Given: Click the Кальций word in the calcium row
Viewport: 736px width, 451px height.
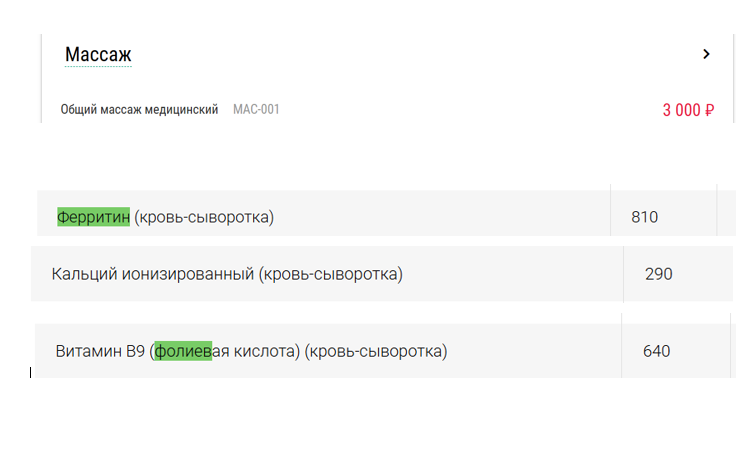Looking at the screenshot, I should tap(84, 274).
